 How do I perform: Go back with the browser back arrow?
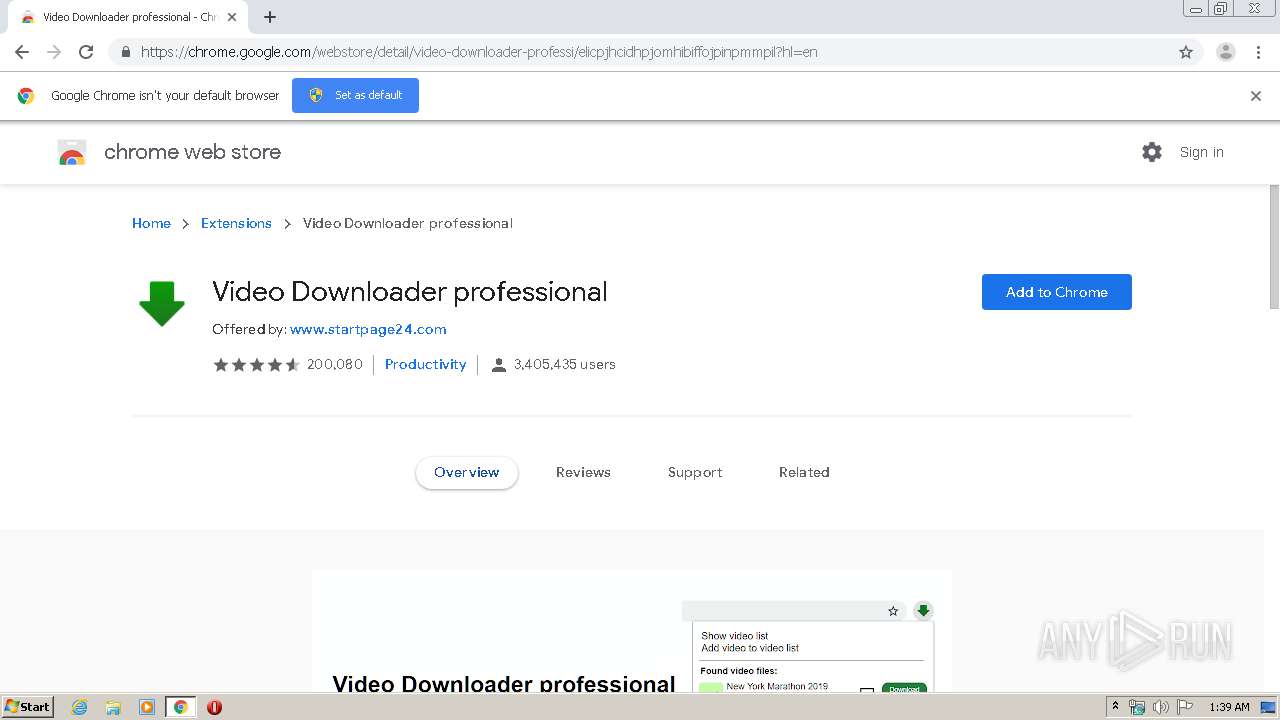22,52
